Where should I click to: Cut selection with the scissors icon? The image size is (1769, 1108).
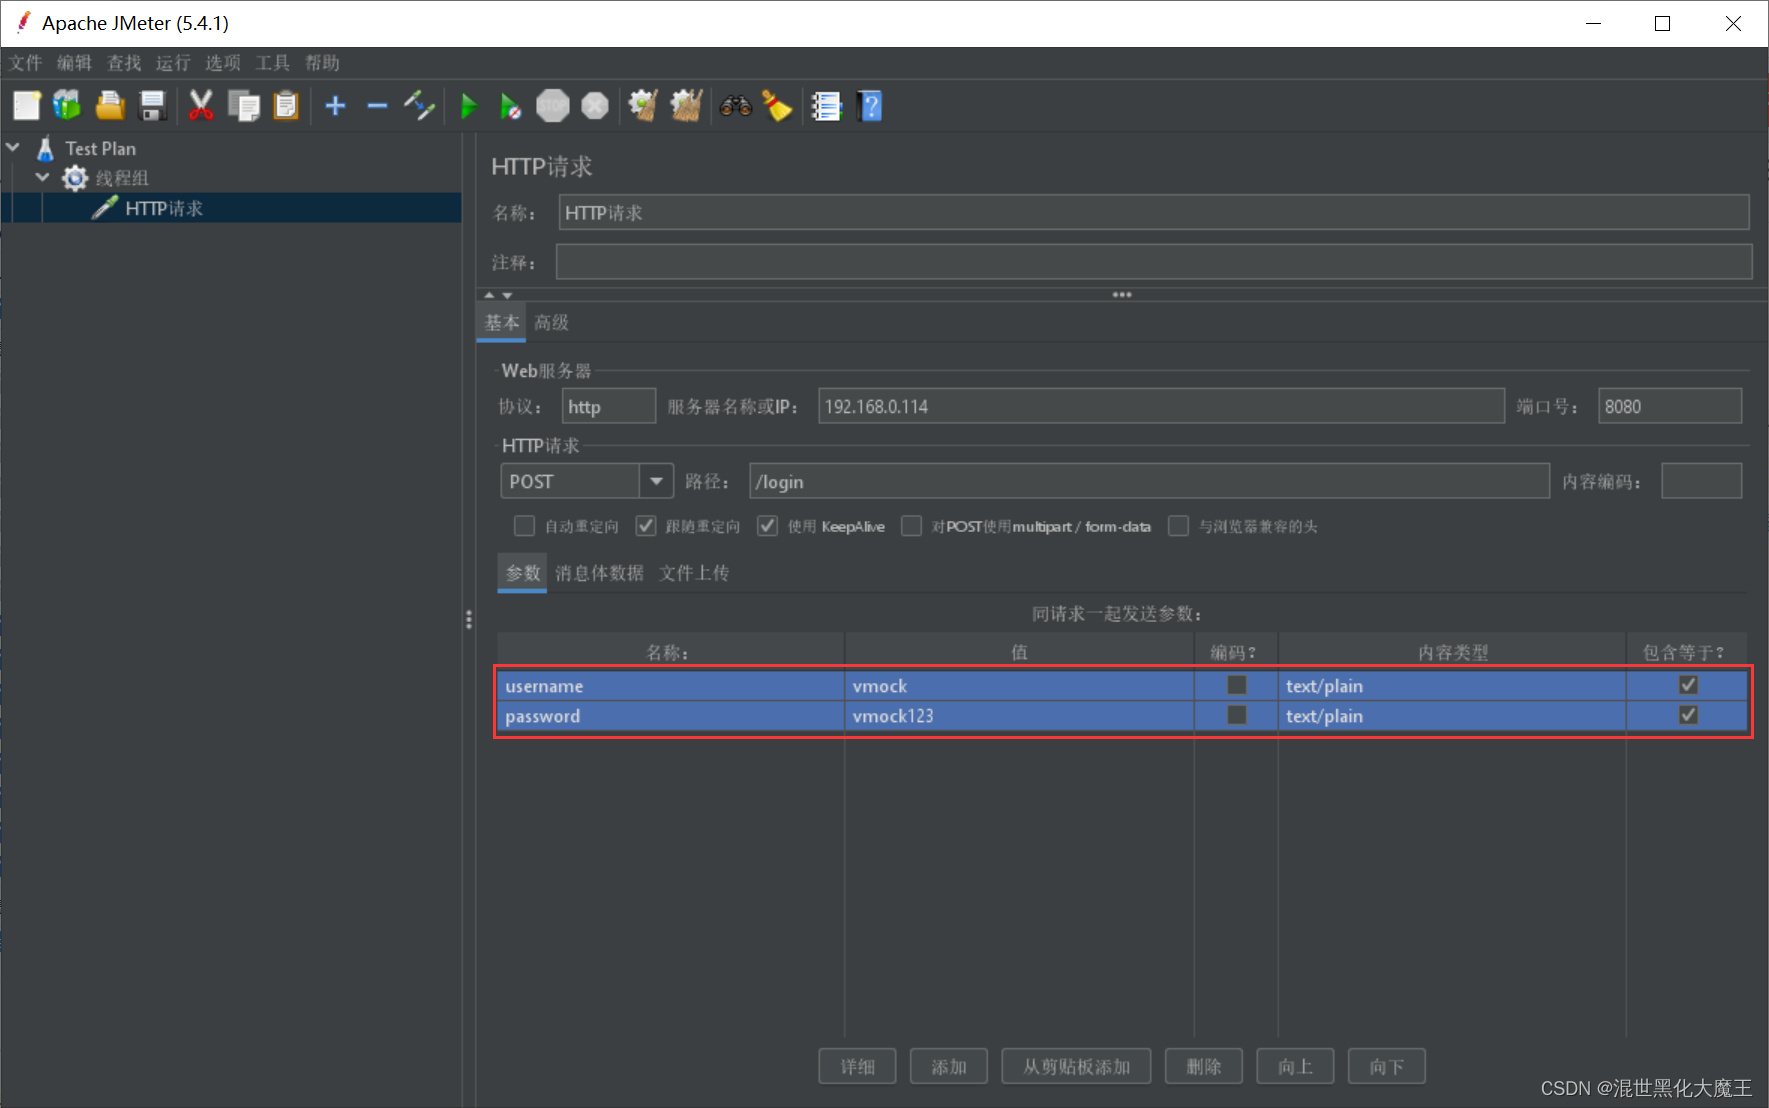click(201, 106)
